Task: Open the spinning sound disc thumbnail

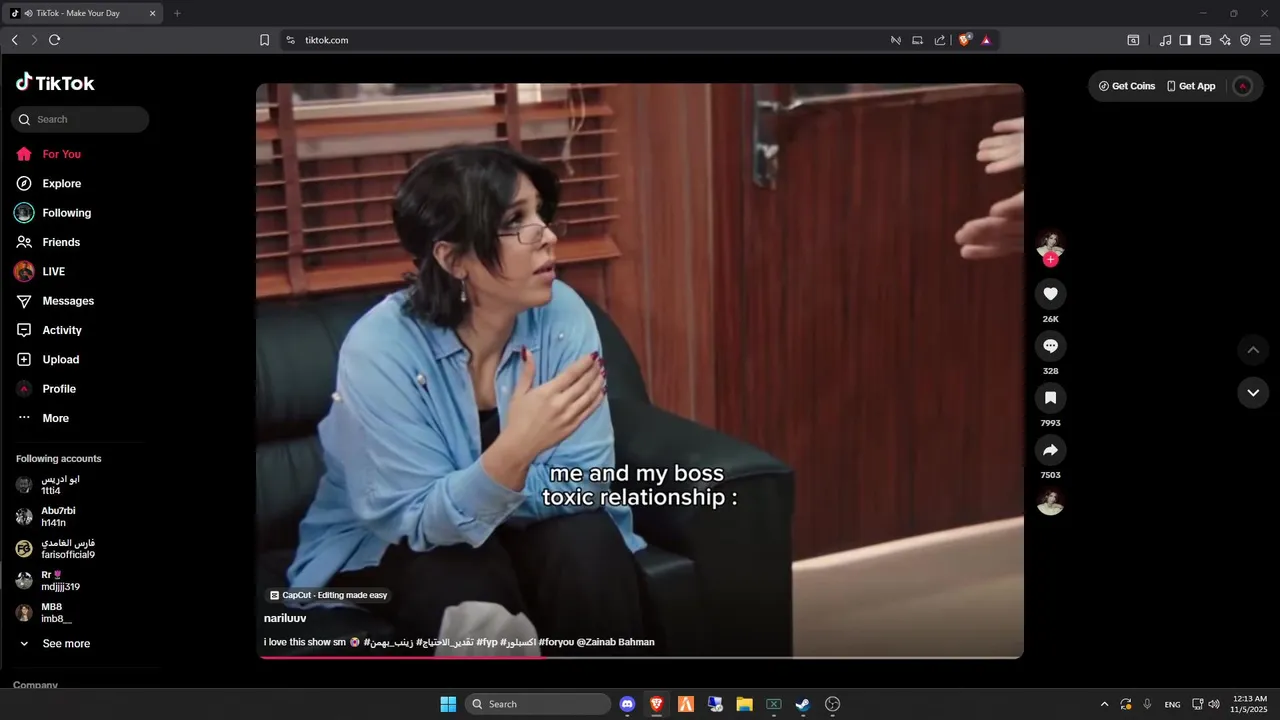Action: pyautogui.click(x=1050, y=502)
